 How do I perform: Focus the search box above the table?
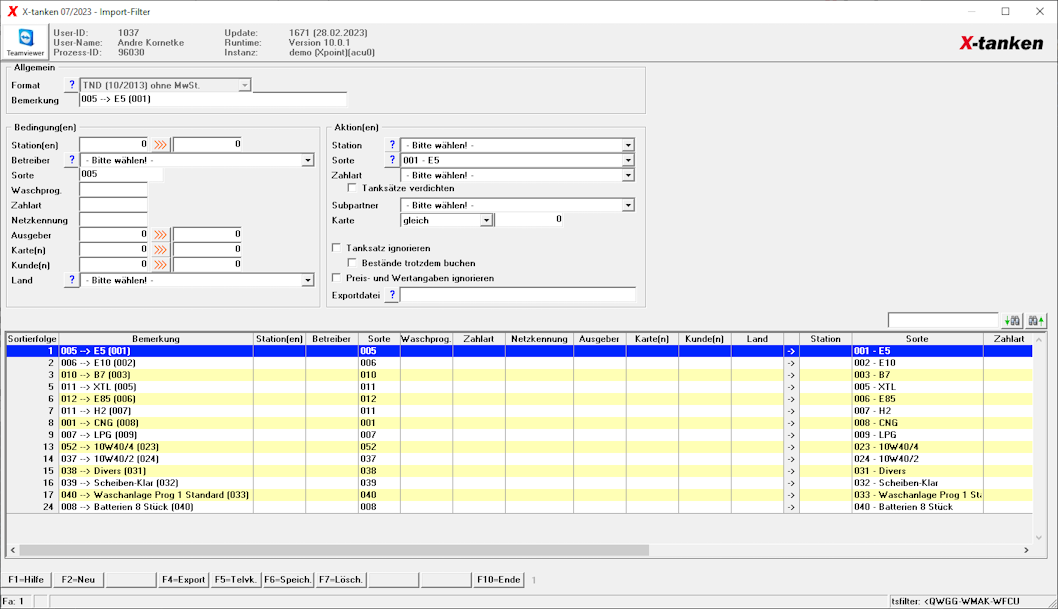943,320
